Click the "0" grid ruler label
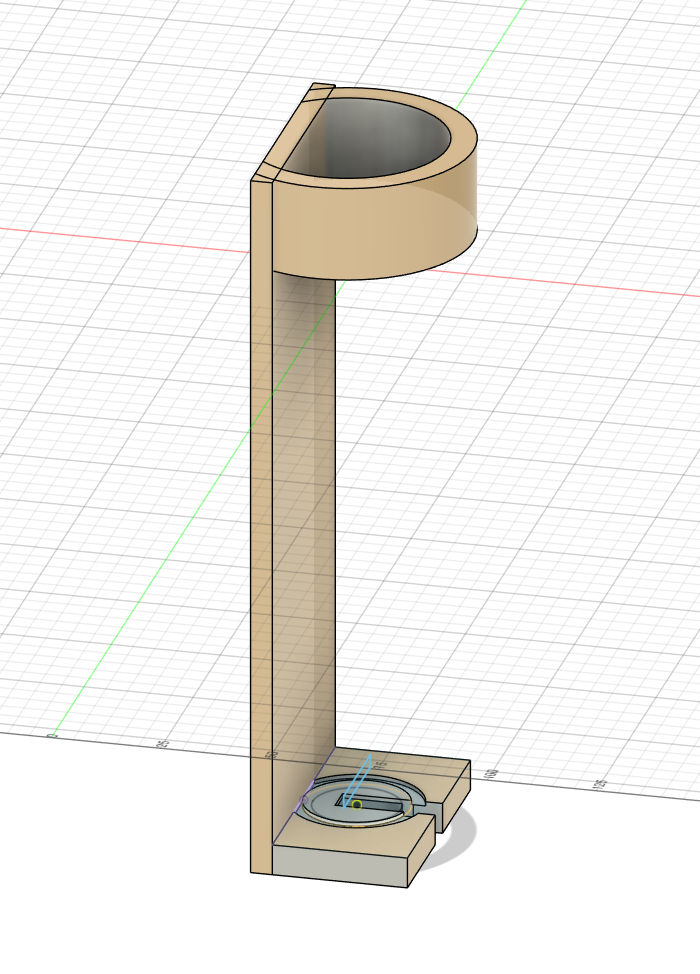This screenshot has width=700, height=974. (53, 735)
